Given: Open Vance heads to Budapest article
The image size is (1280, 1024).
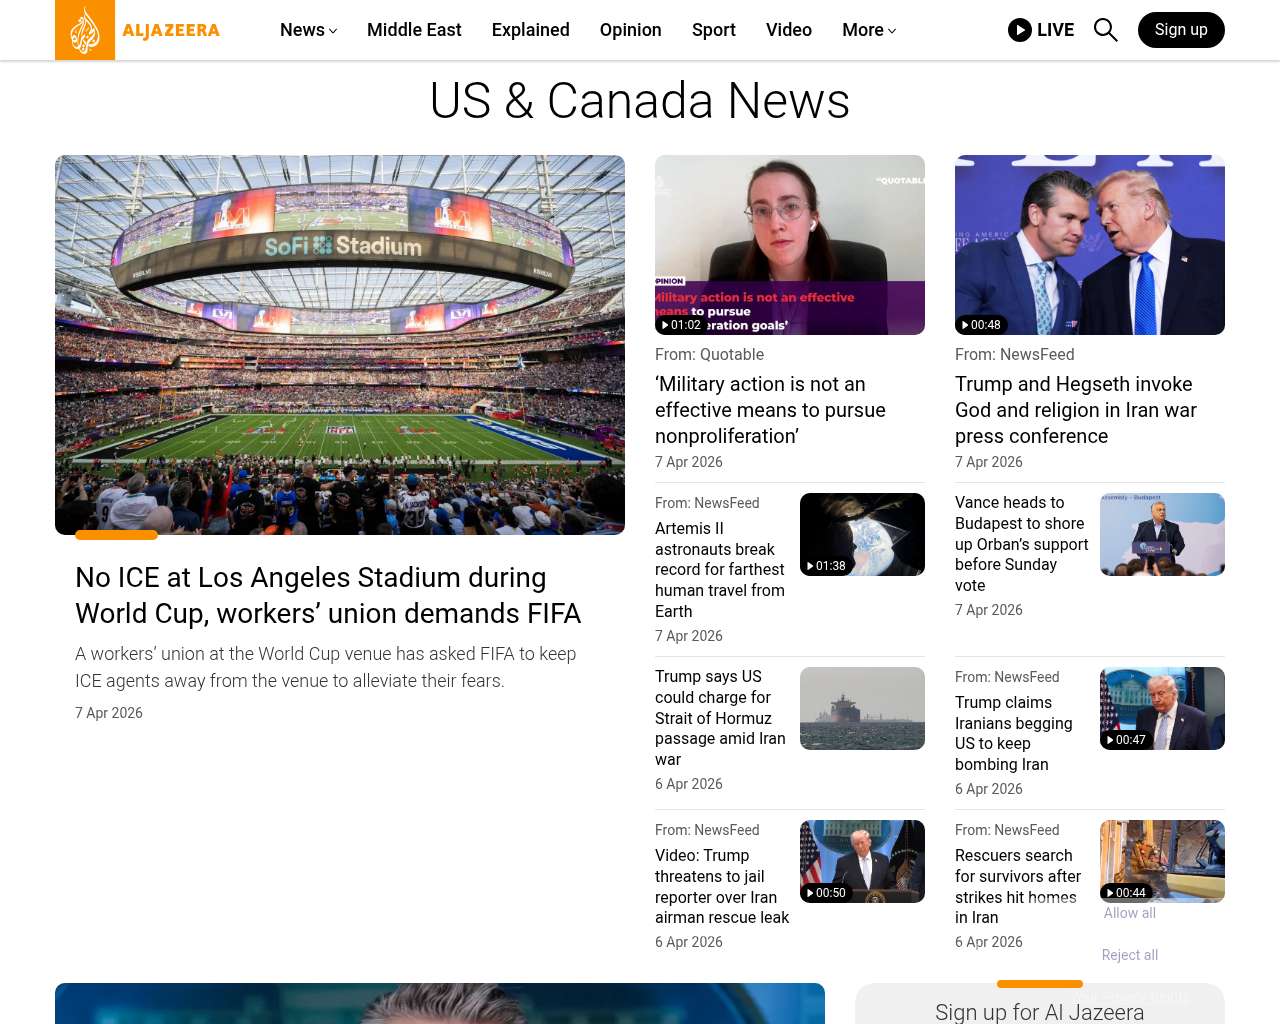Looking at the screenshot, I should click(x=1022, y=544).
